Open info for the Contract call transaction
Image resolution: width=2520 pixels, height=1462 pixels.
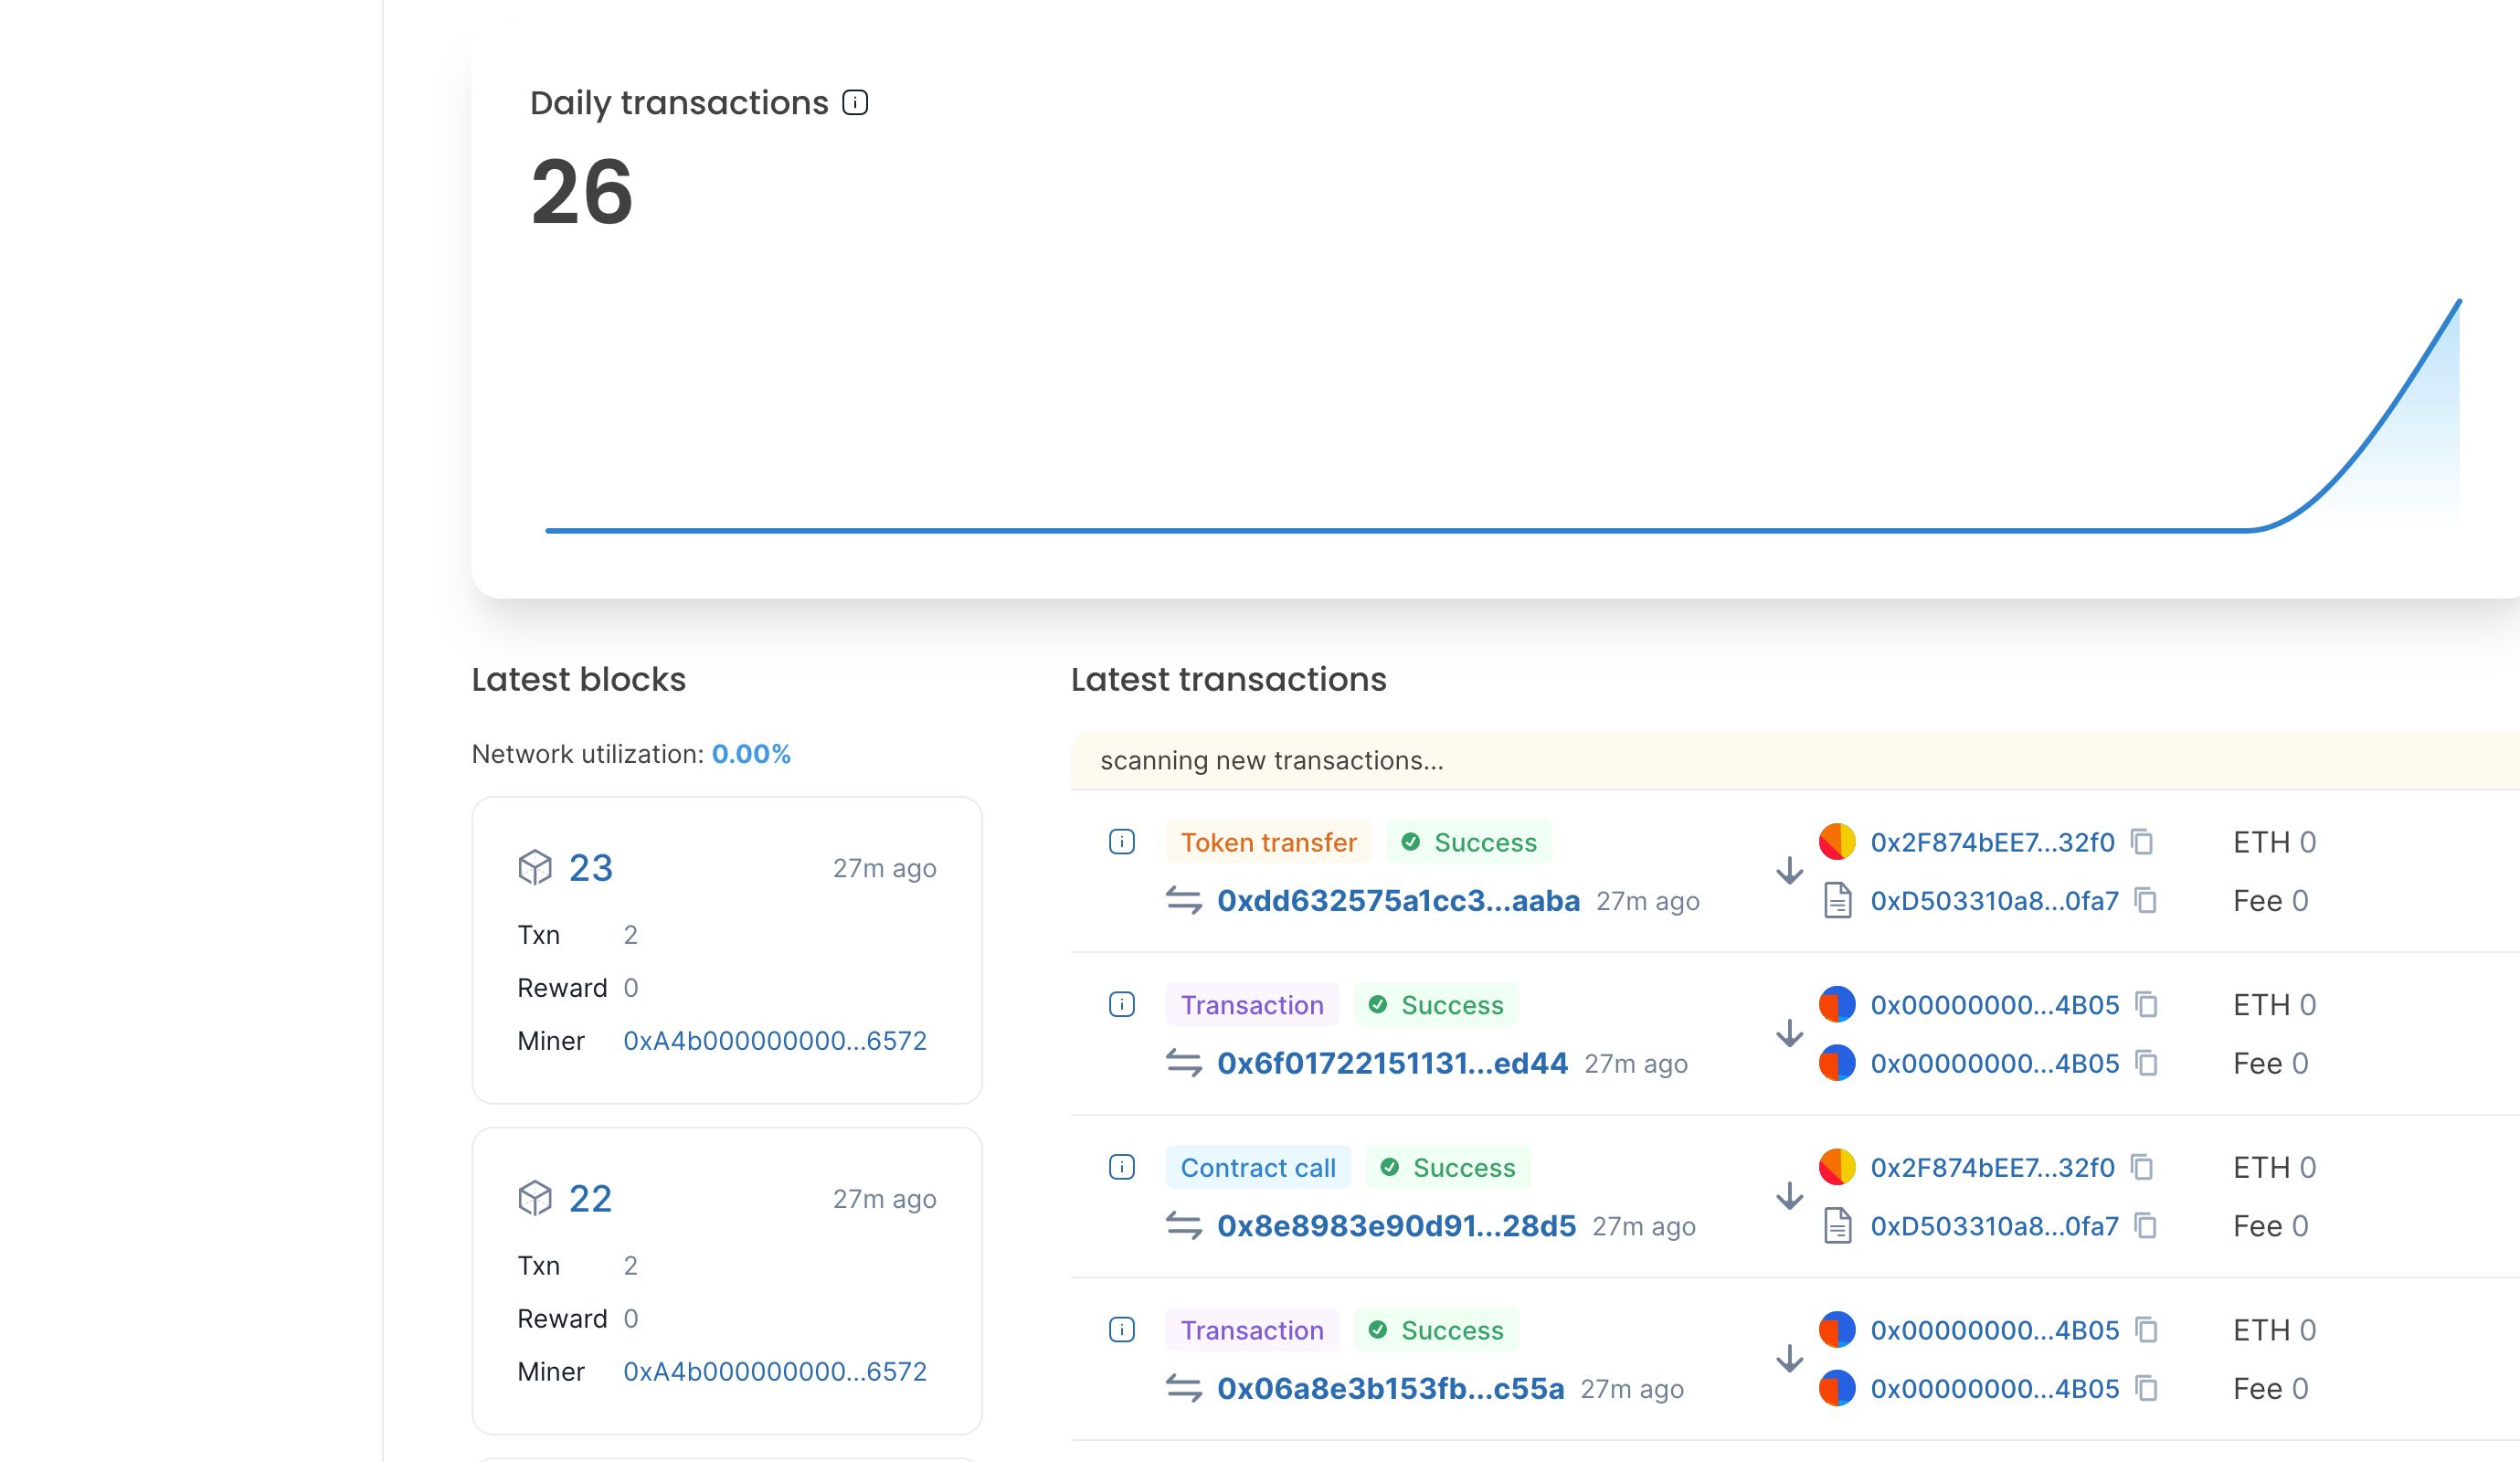click(1122, 1167)
